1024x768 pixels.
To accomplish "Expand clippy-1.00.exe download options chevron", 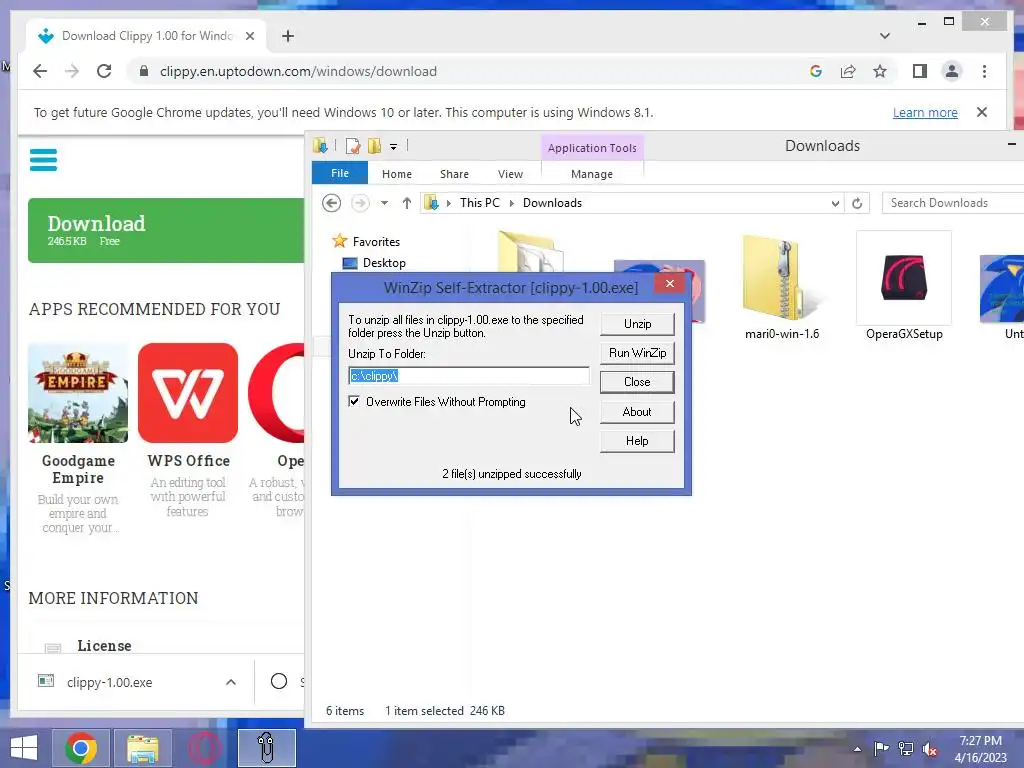I will 231,682.
